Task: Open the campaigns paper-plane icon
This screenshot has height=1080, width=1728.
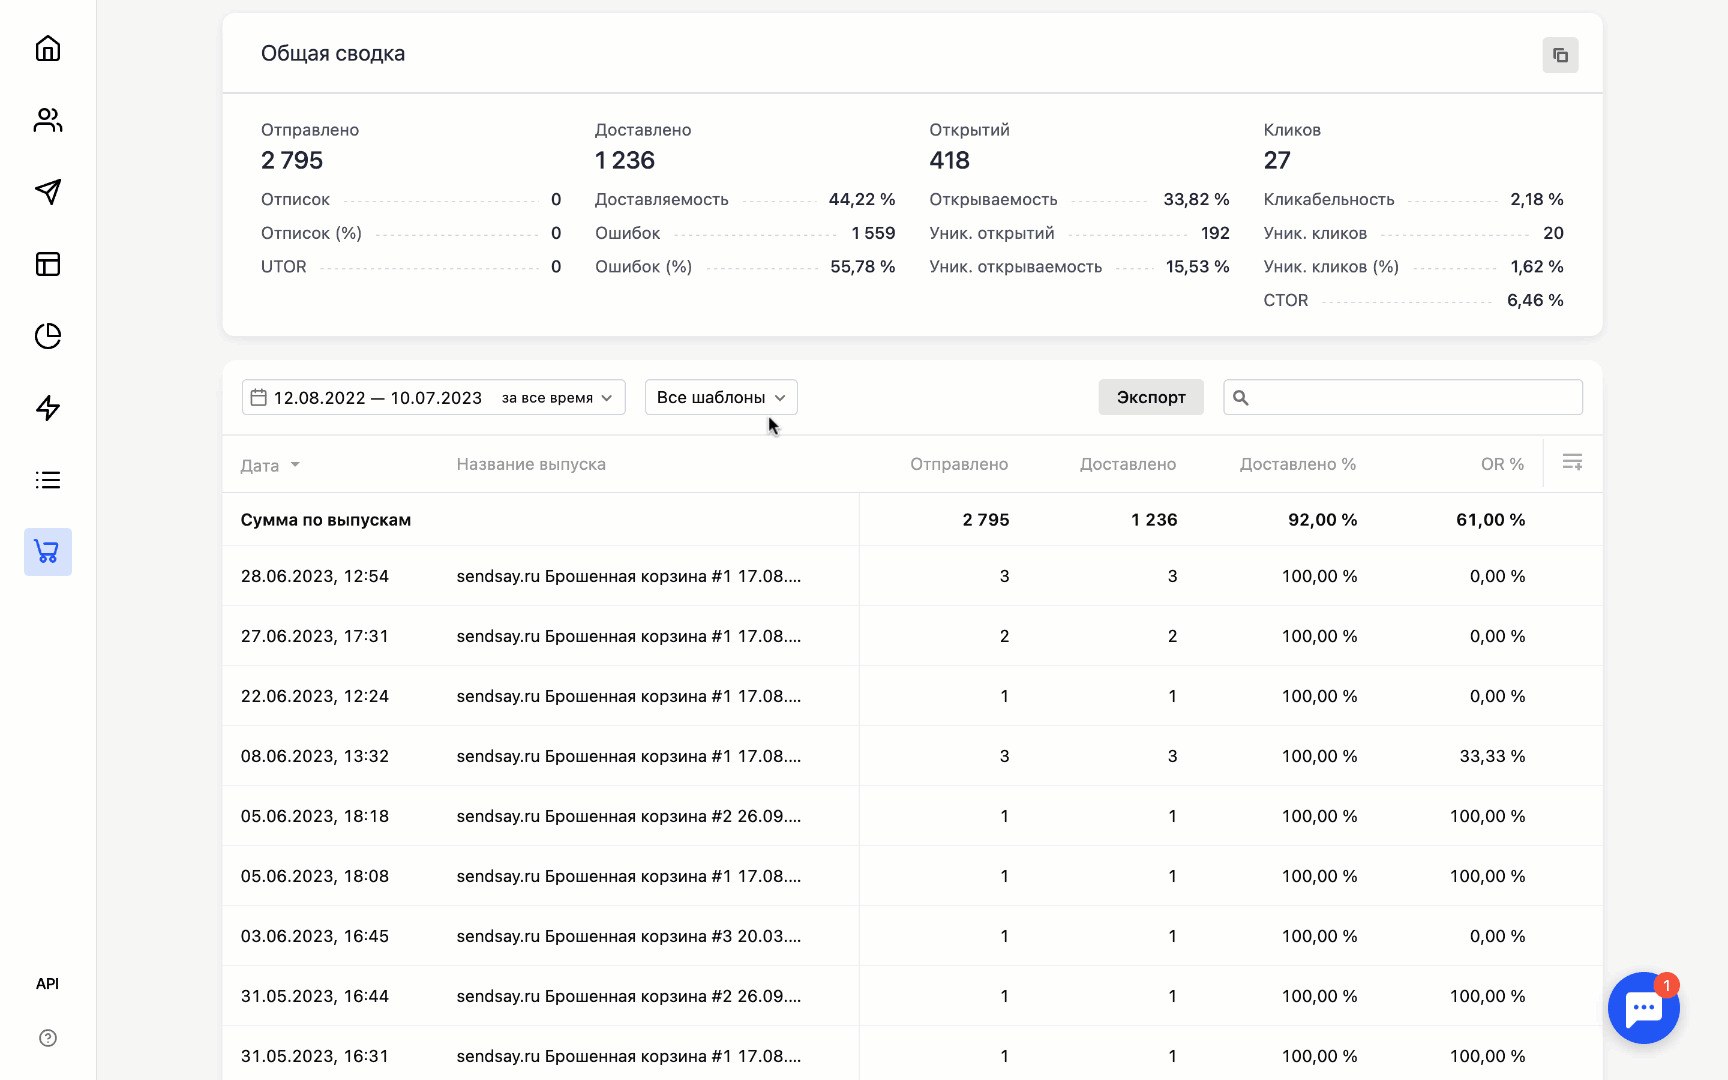Action: coord(47,192)
